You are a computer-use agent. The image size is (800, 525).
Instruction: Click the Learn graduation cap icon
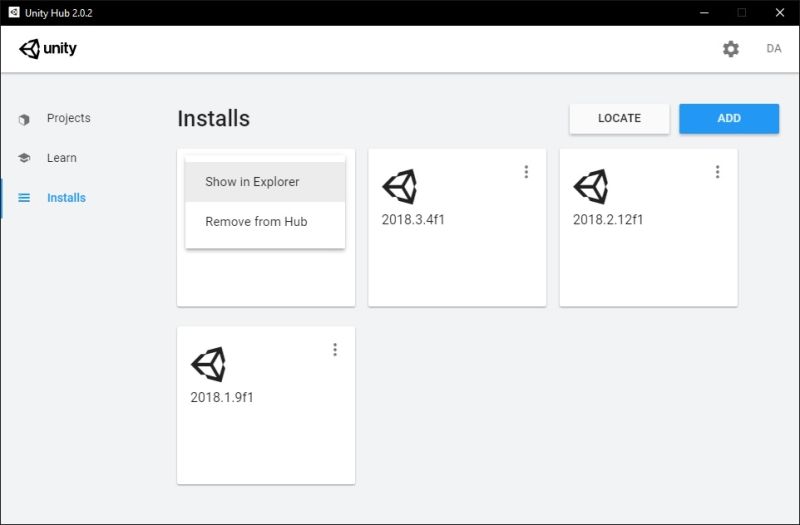tap(24, 158)
